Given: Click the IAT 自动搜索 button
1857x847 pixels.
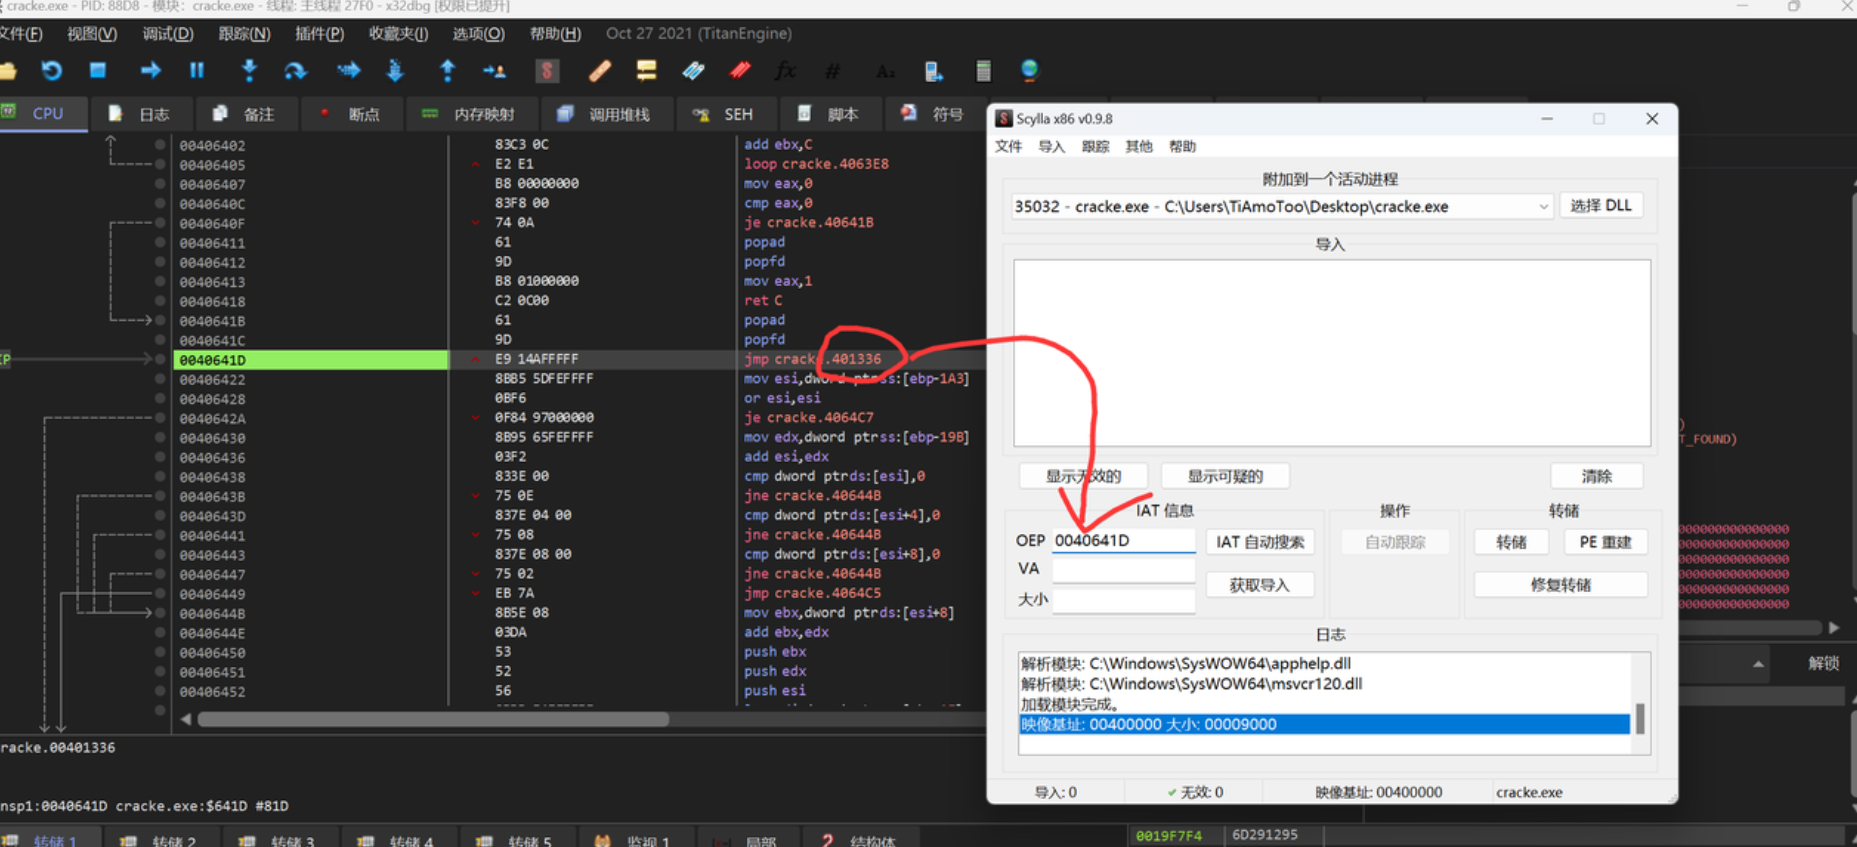Looking at the screenshot, I should click(x=1260, y=542).
